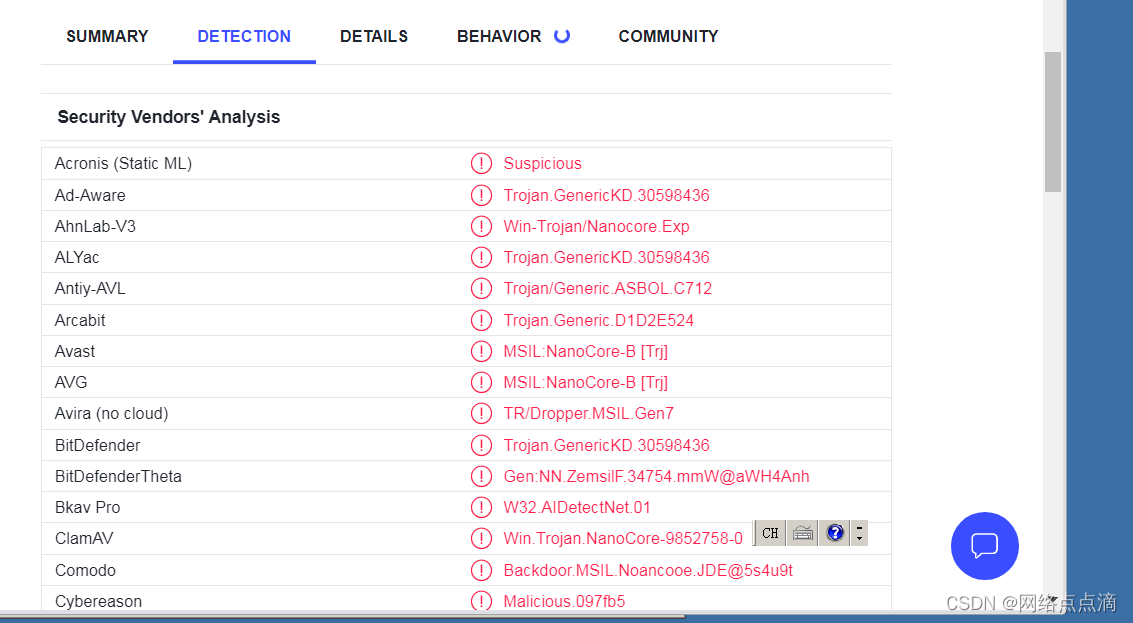
Task: Open the DETAILS tab
Action: pos(374,36)
